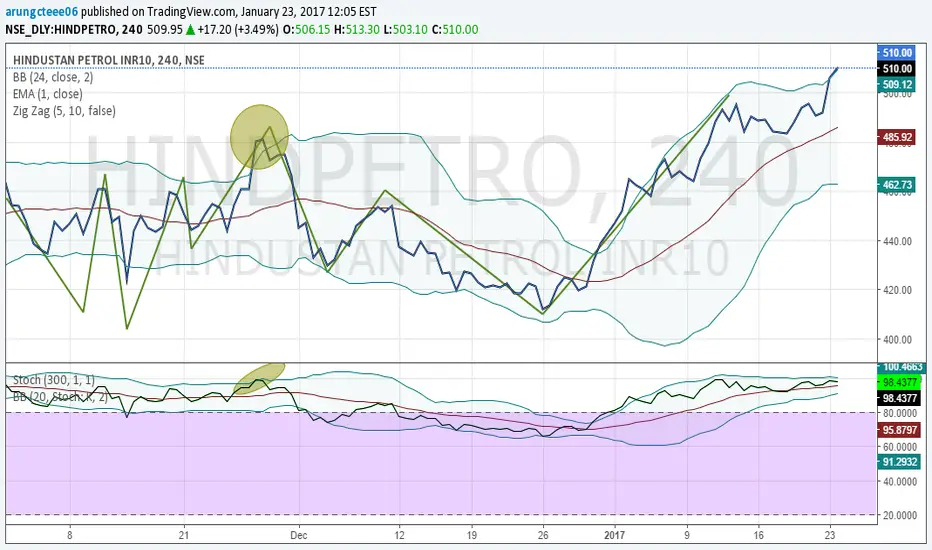Click the 20.0000 stochastic axis label
Image resolution: width=932 pixels, height=550 pixels.
[899, 515]
